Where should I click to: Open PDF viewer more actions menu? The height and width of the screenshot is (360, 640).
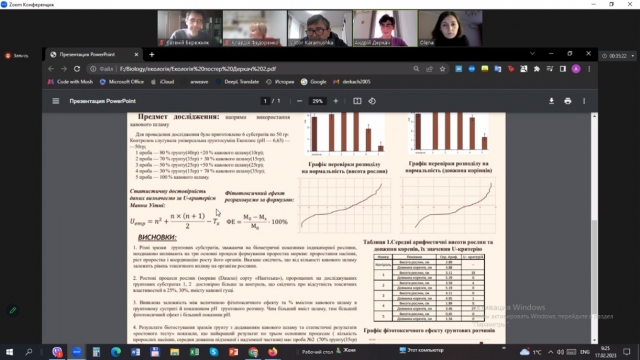tap(584, 101)
